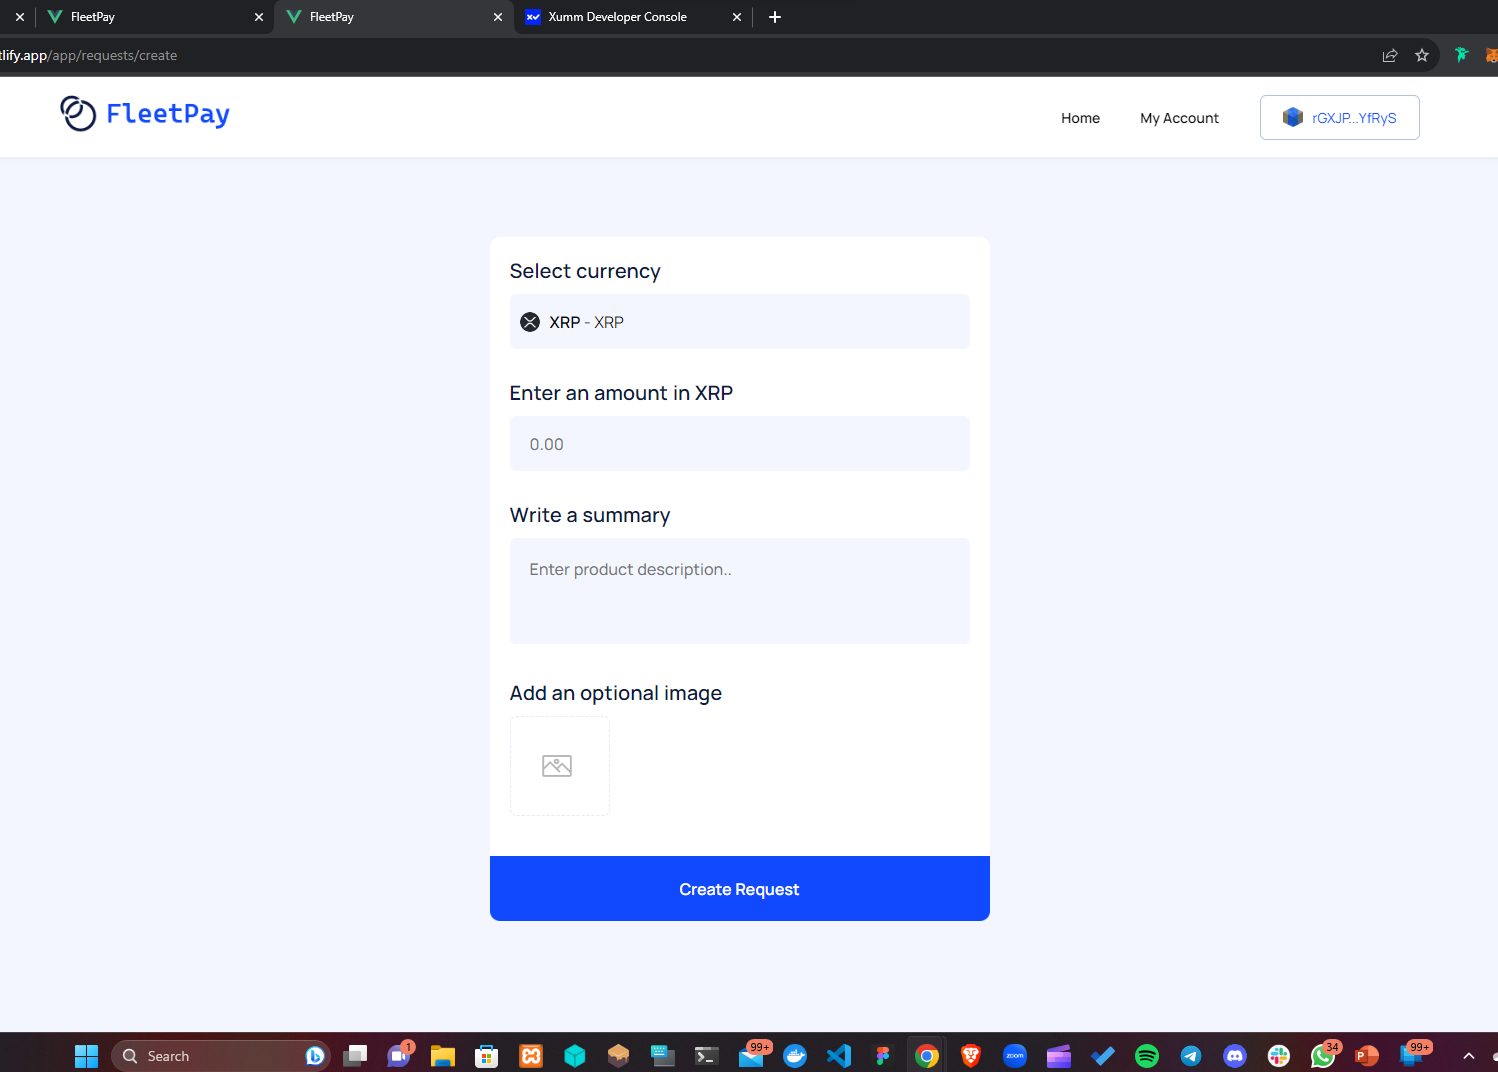Screen dimensions: 1498x1072
Task: Go to the Home page
Action: [x=1080, y=118]
